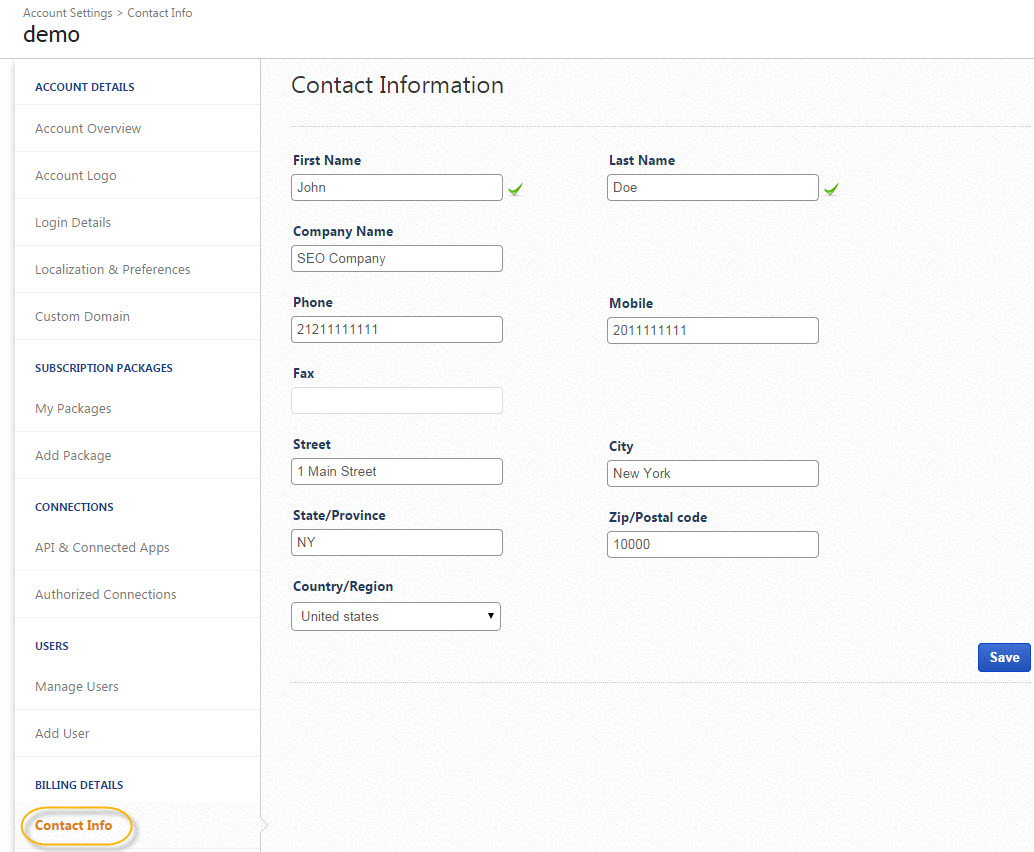View My Packages in the sidebar
1034x852 pixels.
[x=73, y=408]
